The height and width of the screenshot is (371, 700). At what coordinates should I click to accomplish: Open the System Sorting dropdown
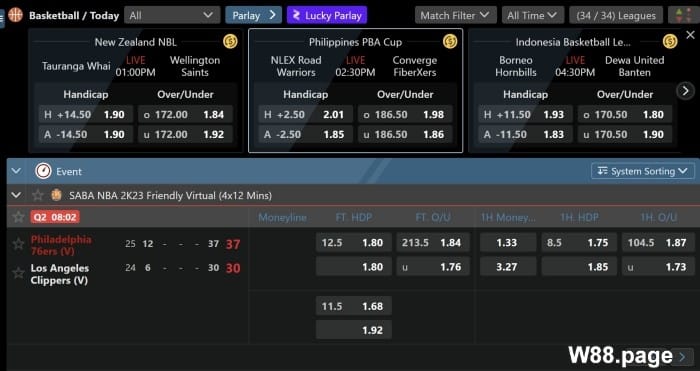click(643, 171)
